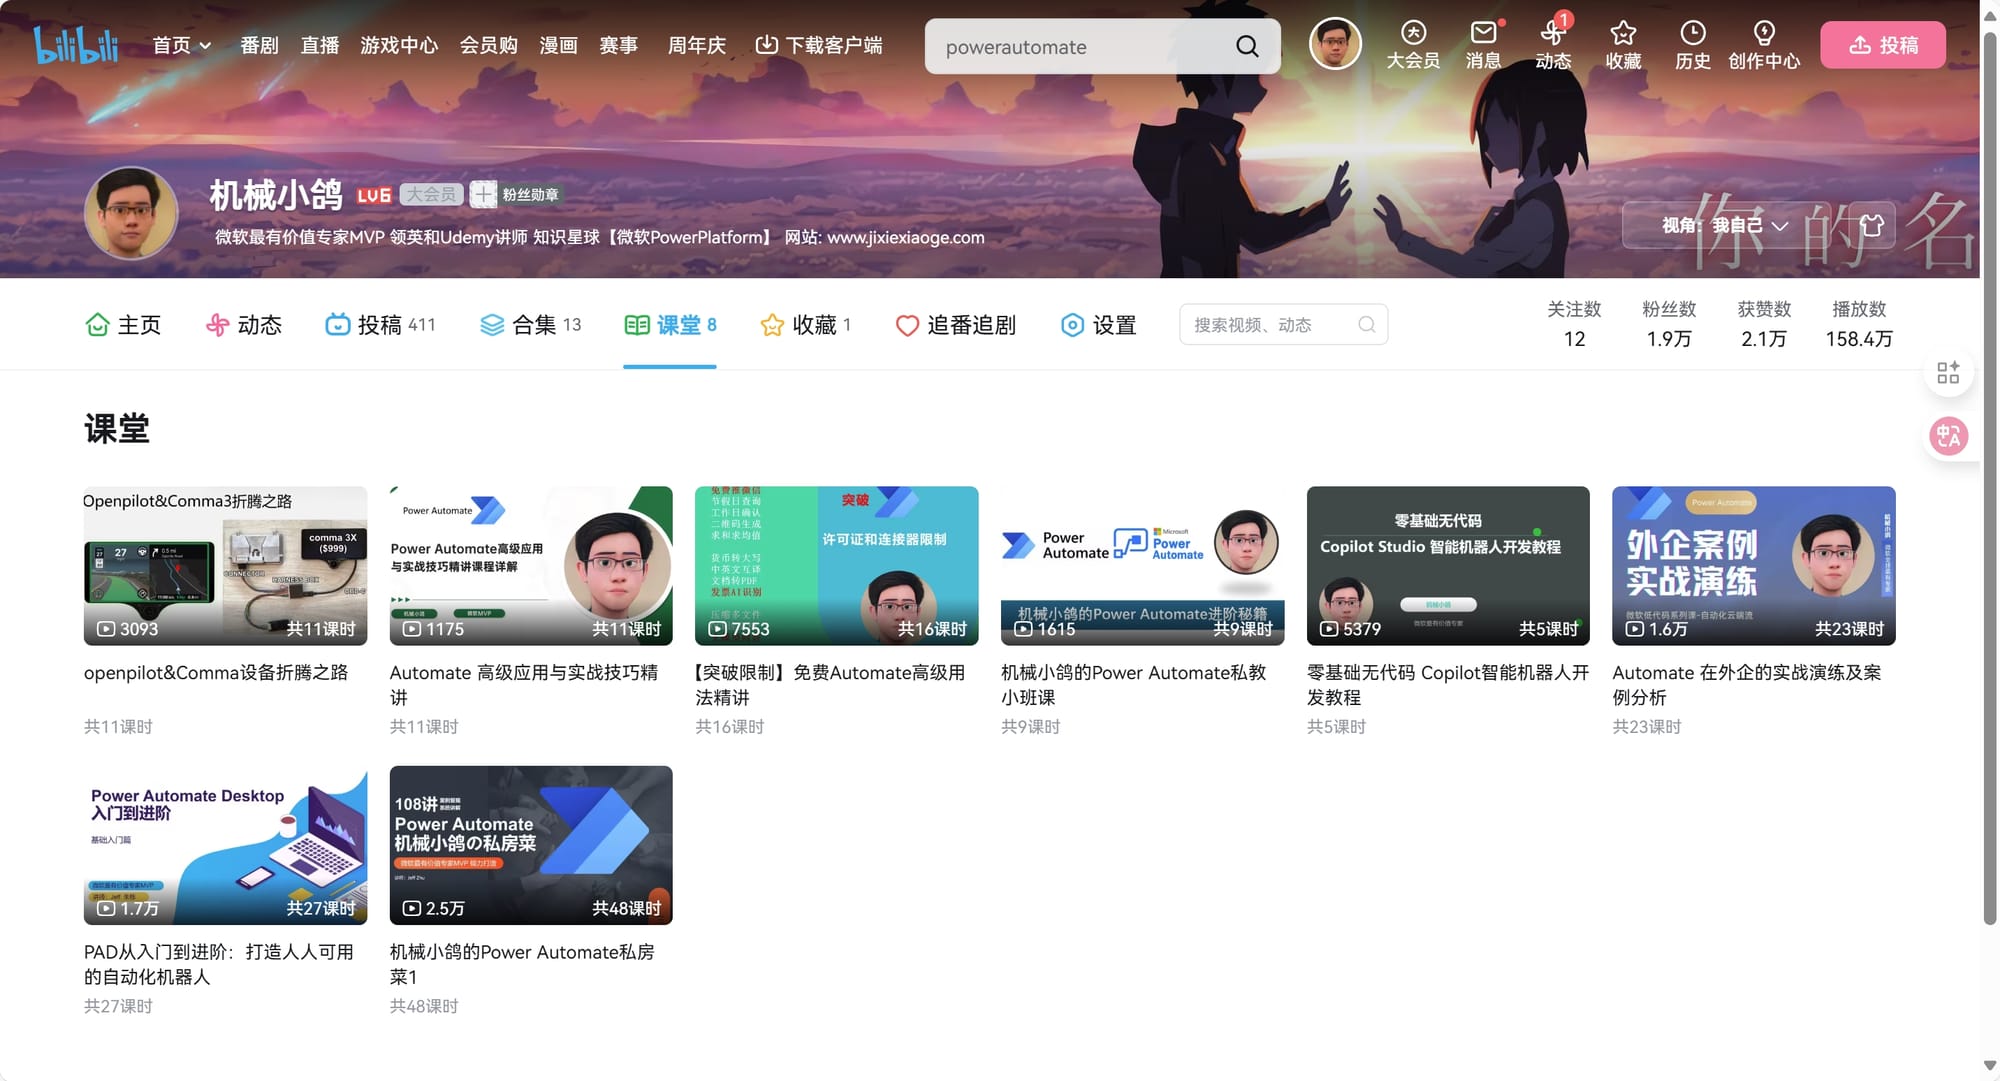Click the bilibili logo
This screenshot has height=1081, width=2000.
76,45
